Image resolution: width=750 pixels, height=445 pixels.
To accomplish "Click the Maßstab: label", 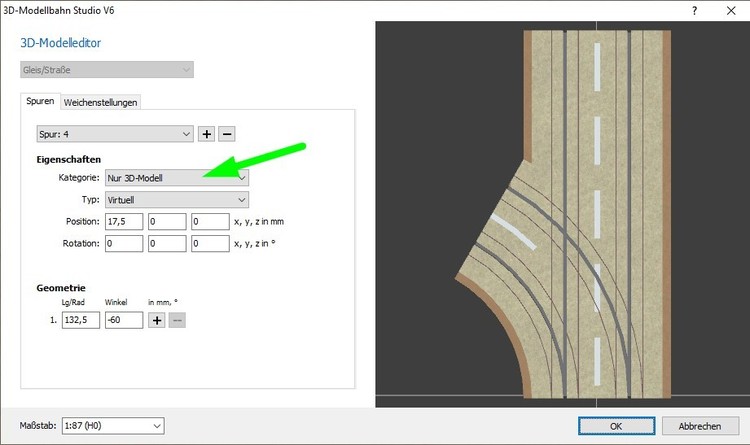I will tap(38, 425).
